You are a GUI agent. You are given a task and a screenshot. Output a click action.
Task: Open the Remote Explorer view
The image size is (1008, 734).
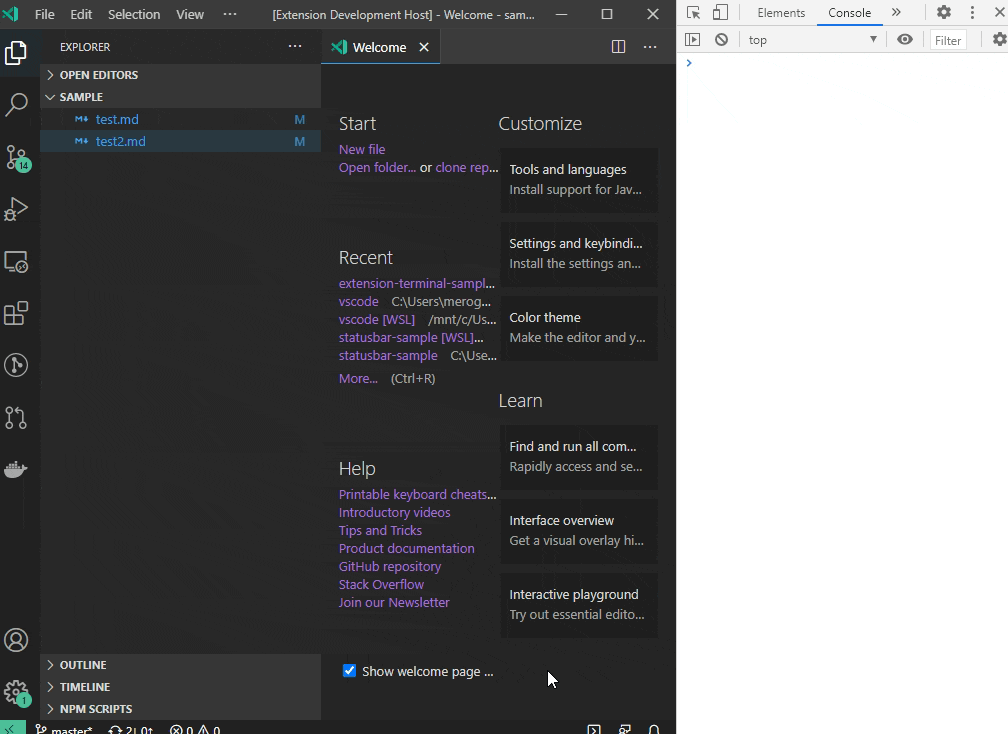16,262
